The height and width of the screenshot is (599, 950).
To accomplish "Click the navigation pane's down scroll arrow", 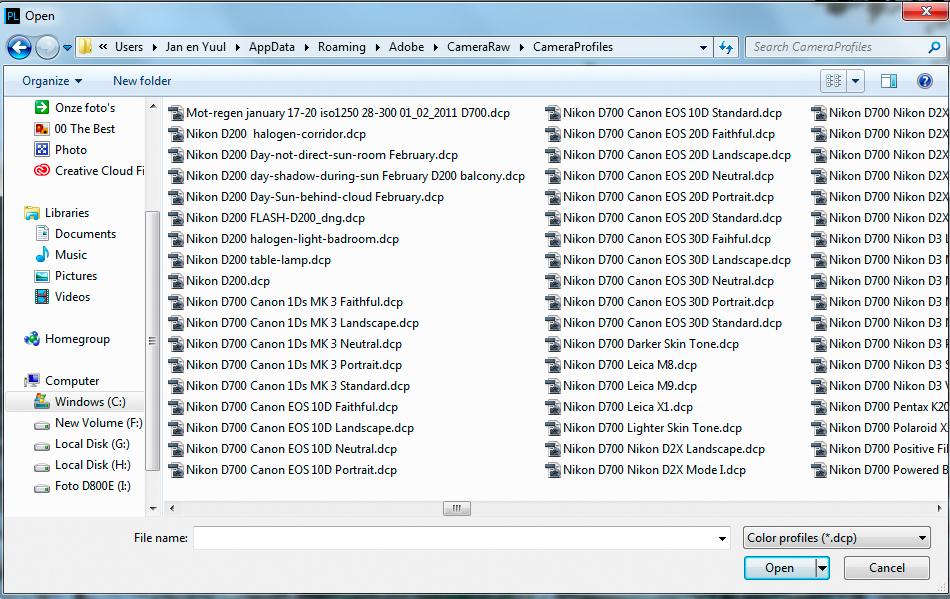I will click(153, 508).
